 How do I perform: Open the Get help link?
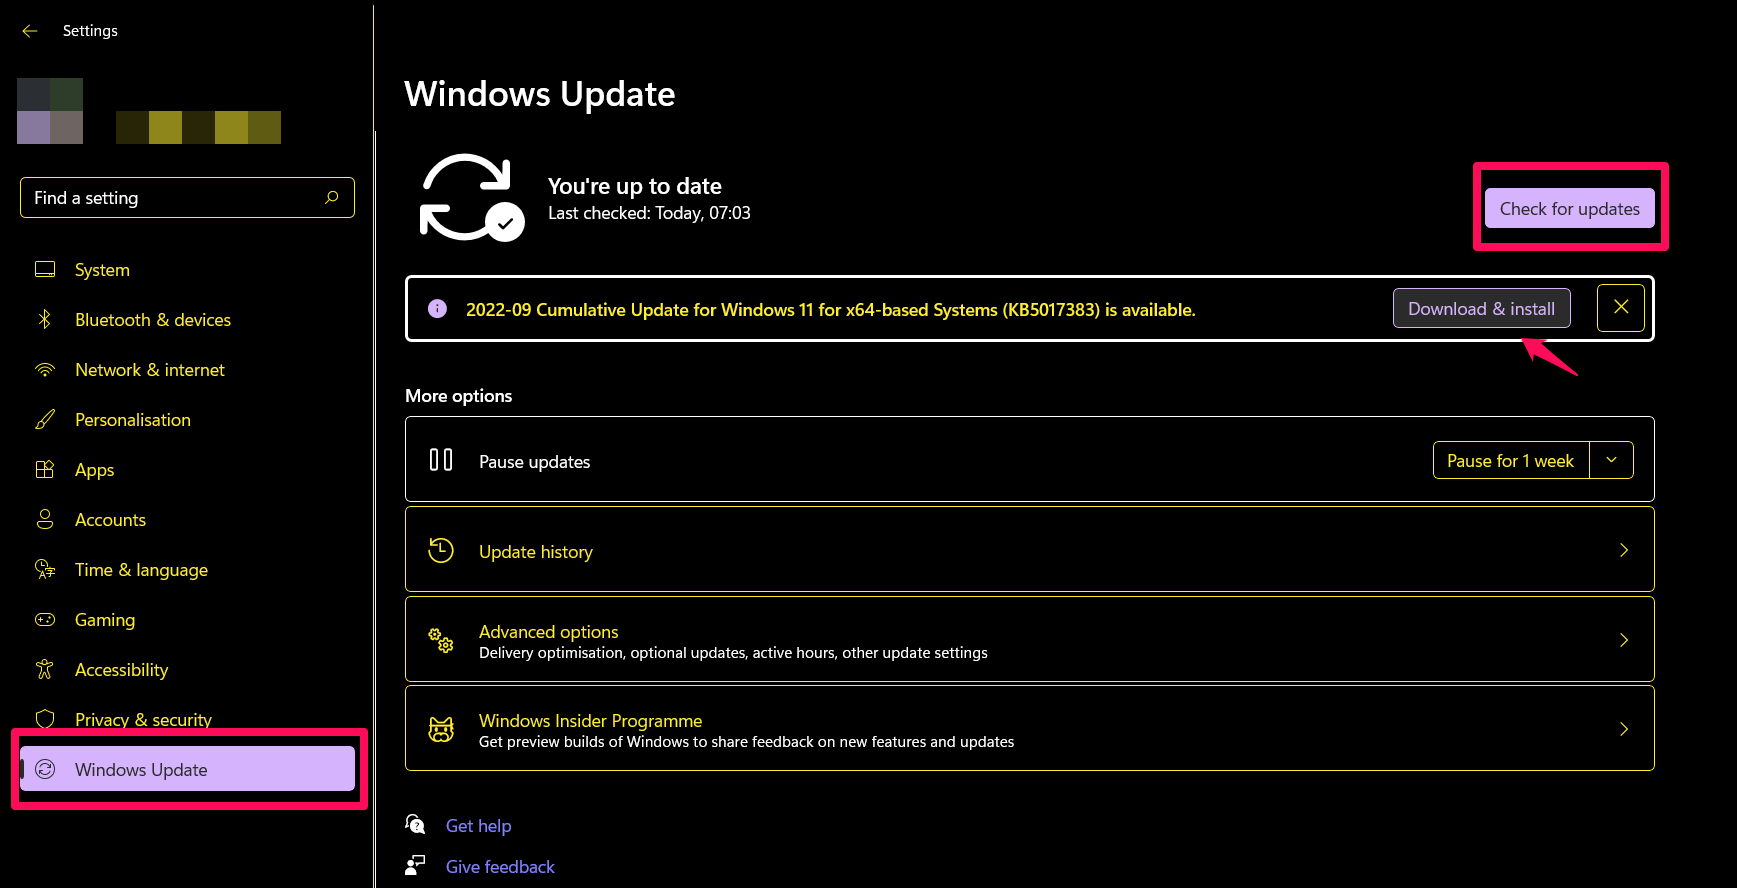point(478,825)
